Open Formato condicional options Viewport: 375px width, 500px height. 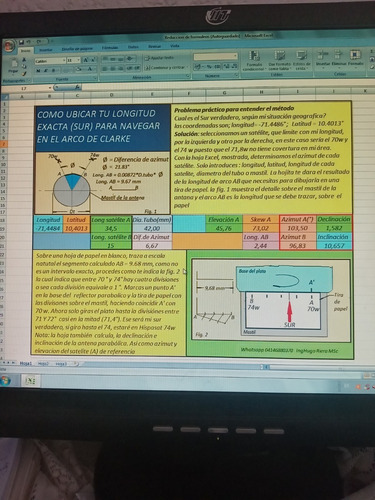point(254,60)
